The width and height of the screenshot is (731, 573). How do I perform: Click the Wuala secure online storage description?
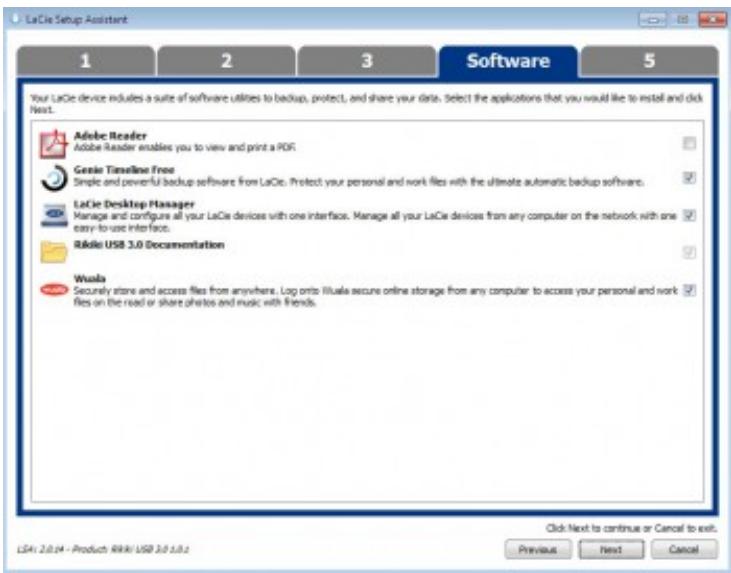point(376,297)
